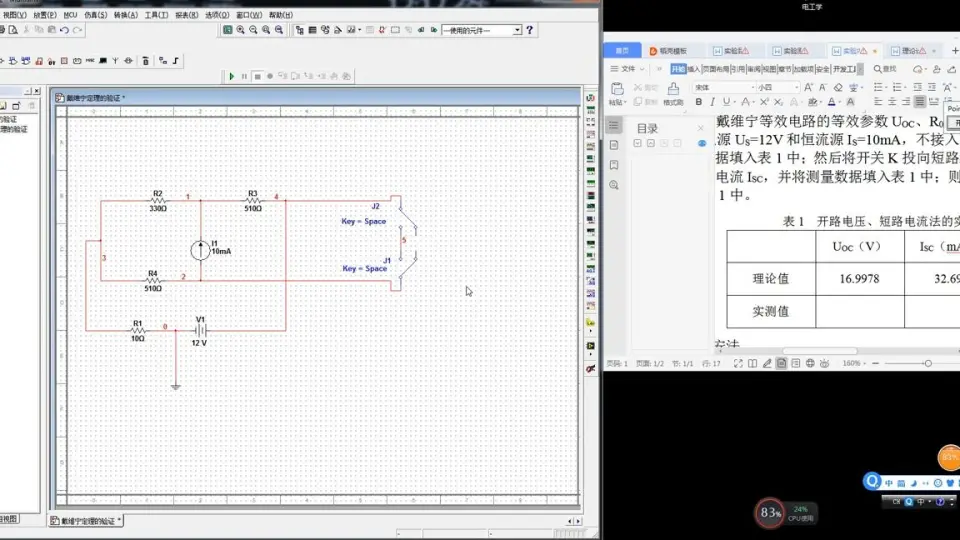960x540 pixels.
Task: Toggle underline formatting in WPS
Action: (726, 102)
